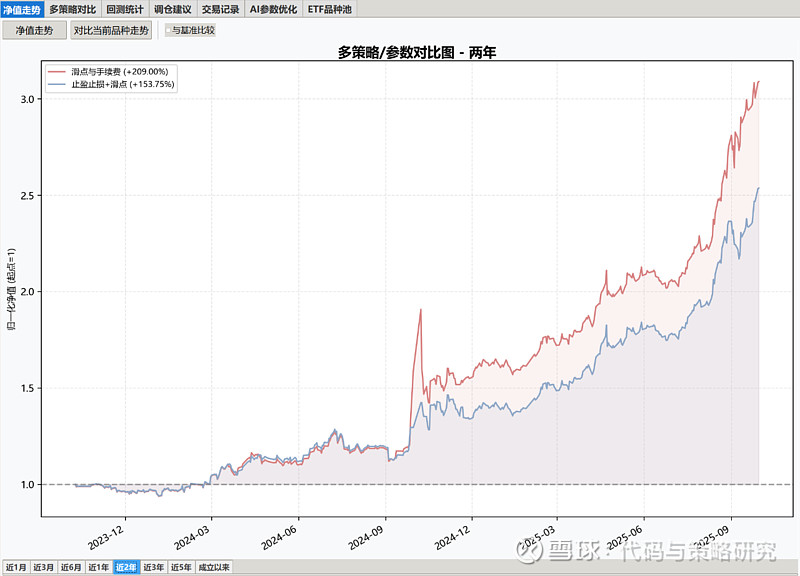Switch to AI参数优化 tab
800x576 pixels.
tap(273, 9)
